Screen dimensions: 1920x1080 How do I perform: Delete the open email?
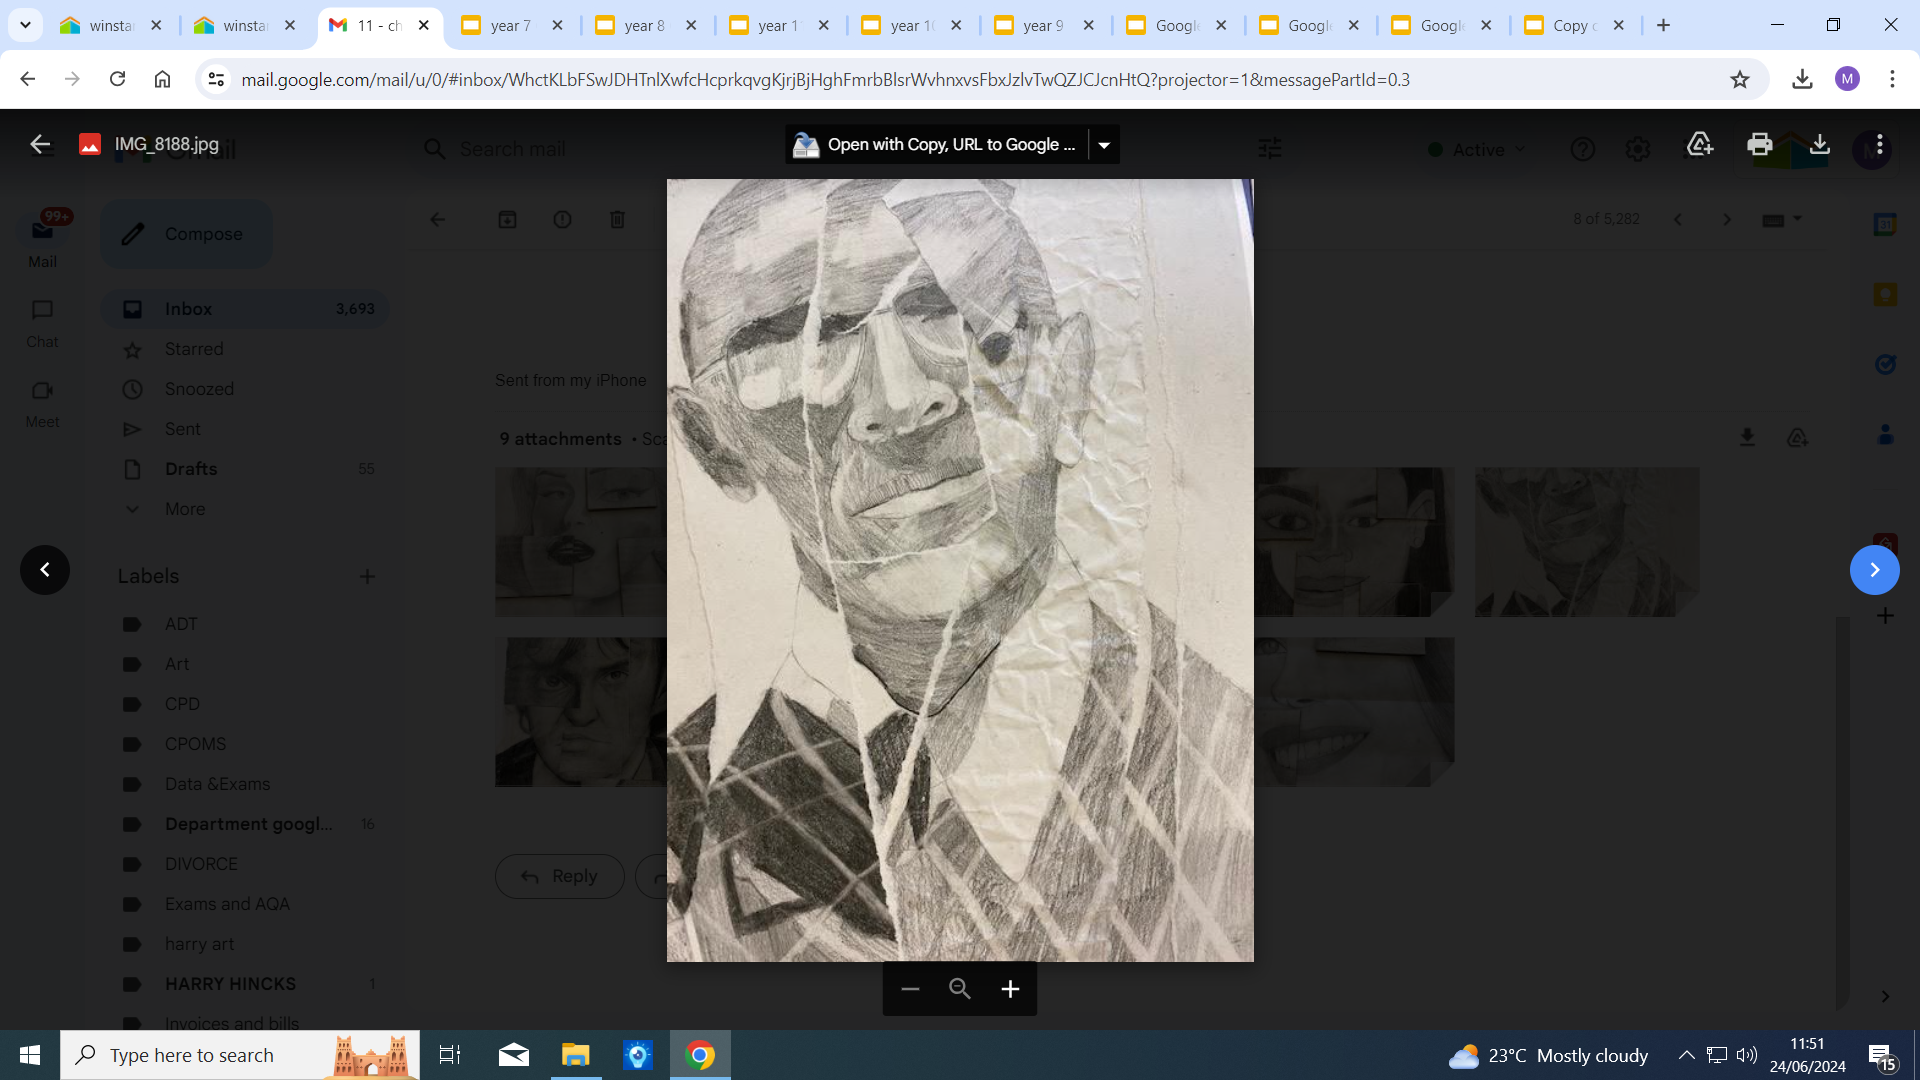617,219
